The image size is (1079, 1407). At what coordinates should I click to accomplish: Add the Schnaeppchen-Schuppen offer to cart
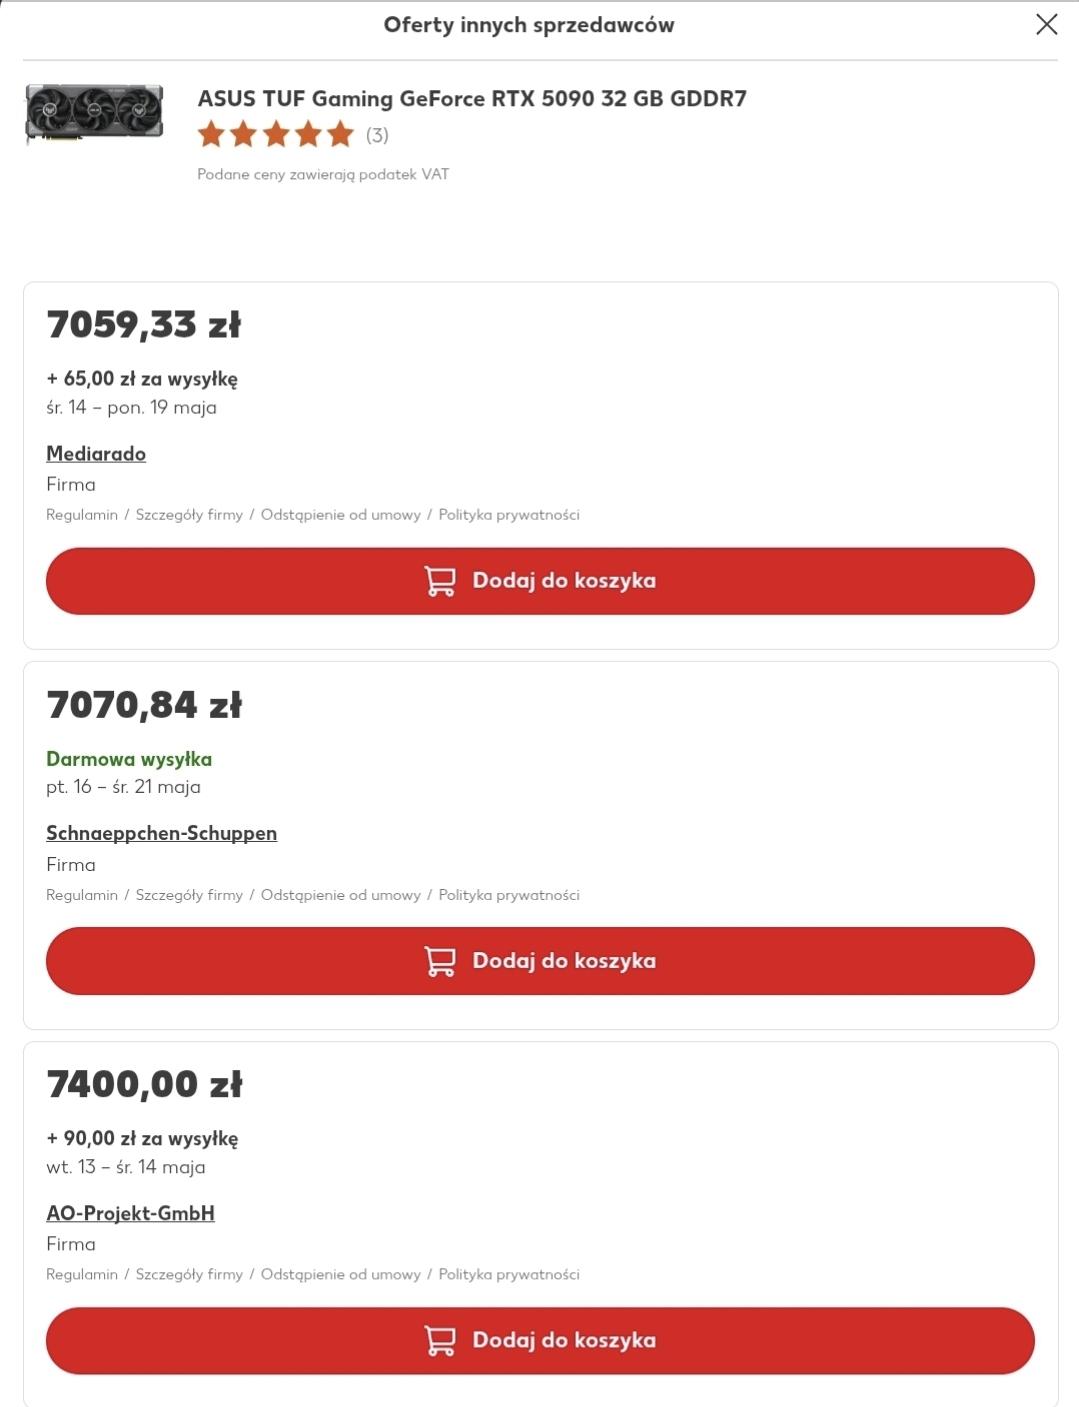pos(540,961)
